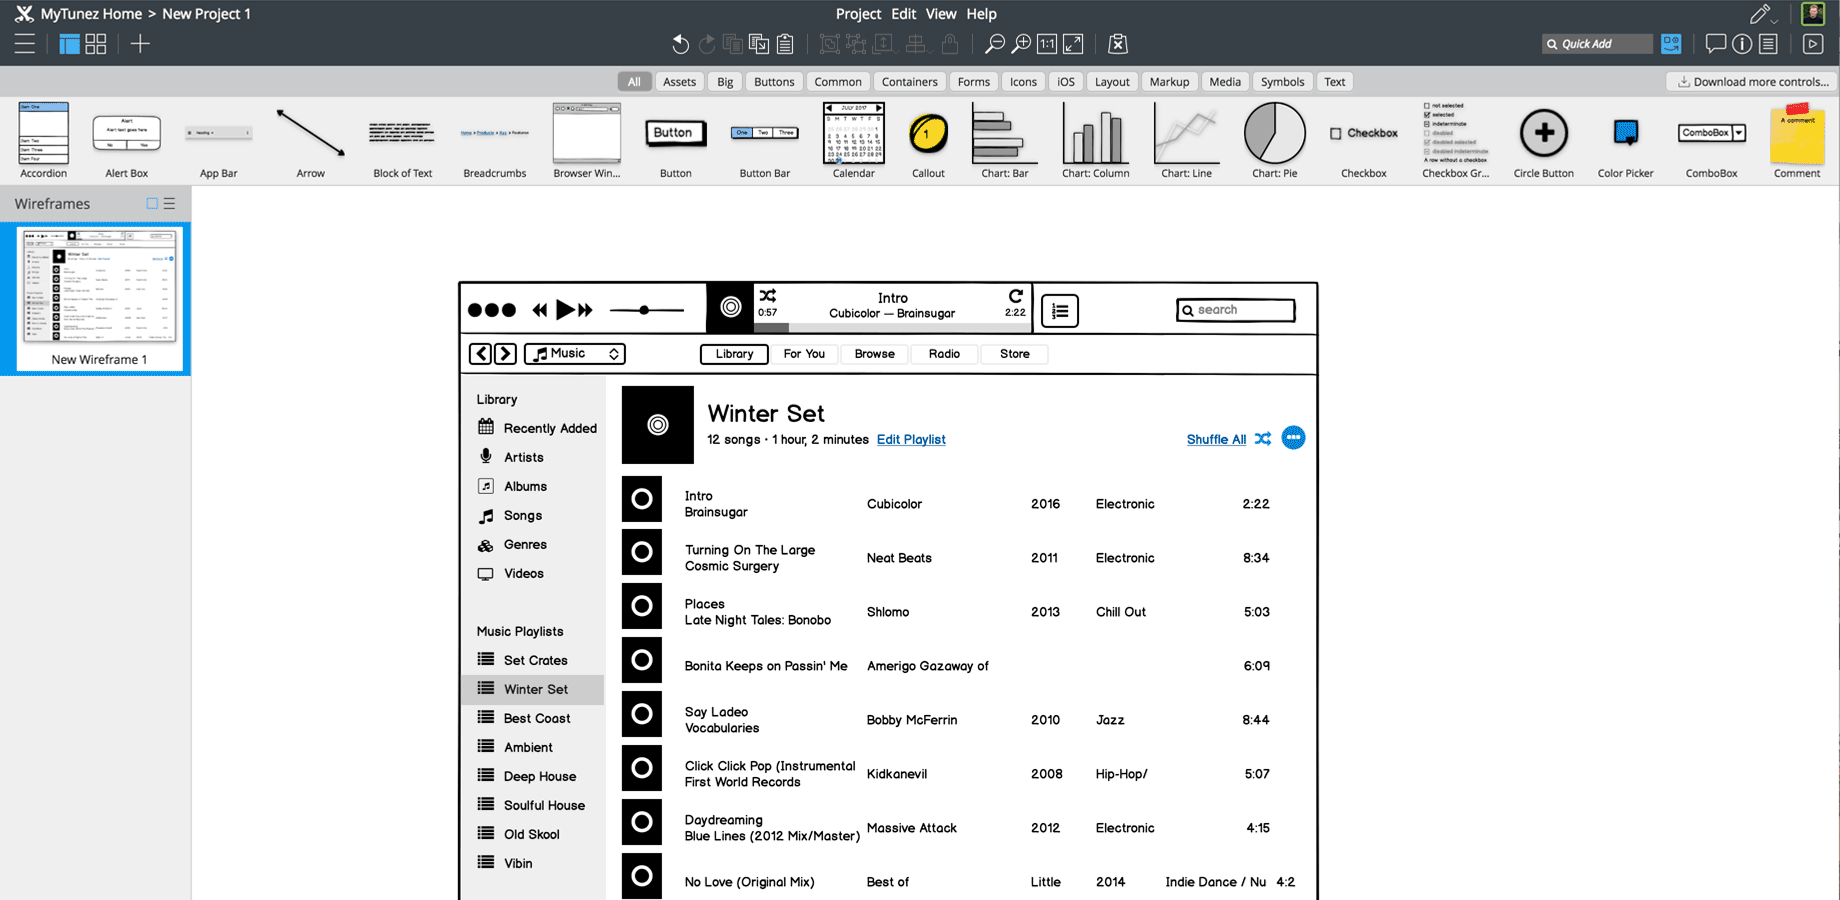The width and height of the screenshot is (1840, 900).
Task: Select the Checkbox control from the library
Action: click(1363, 132)
